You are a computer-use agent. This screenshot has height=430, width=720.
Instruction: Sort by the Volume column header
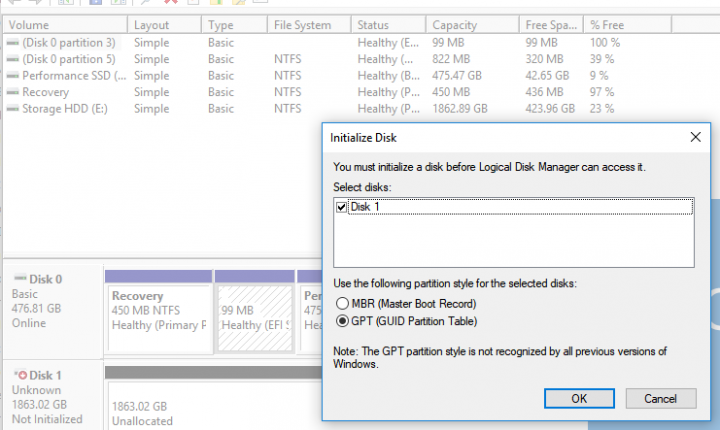click(x=65, y=25)
